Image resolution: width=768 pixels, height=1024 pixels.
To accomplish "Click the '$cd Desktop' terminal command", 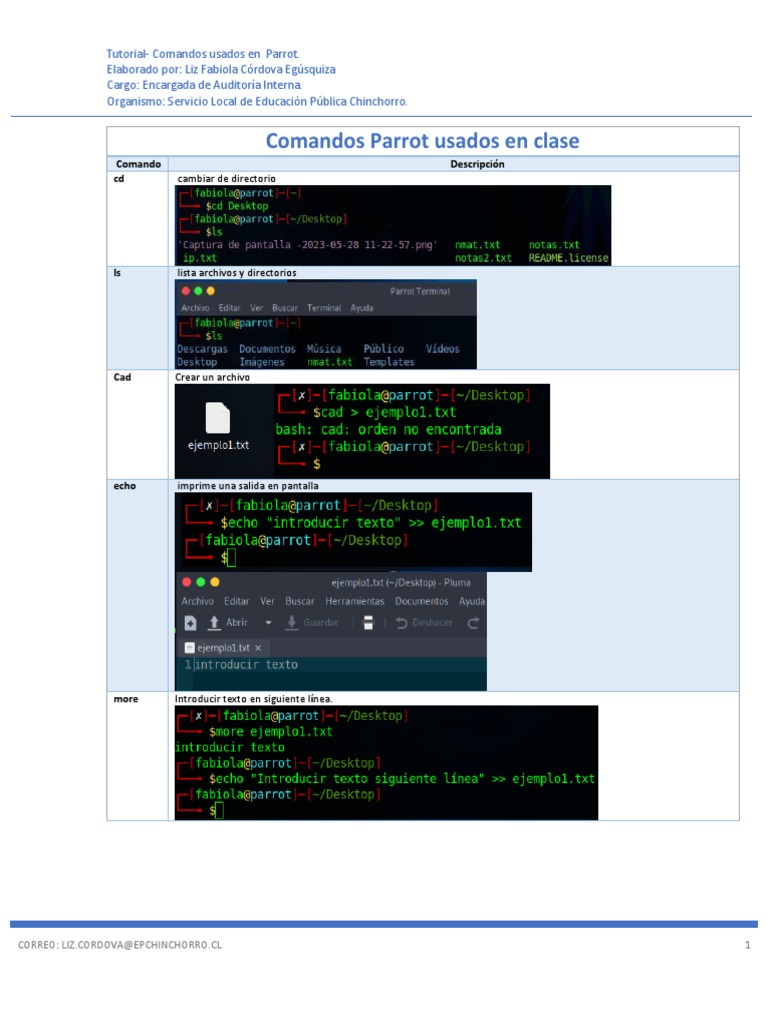I will (236, 206).
